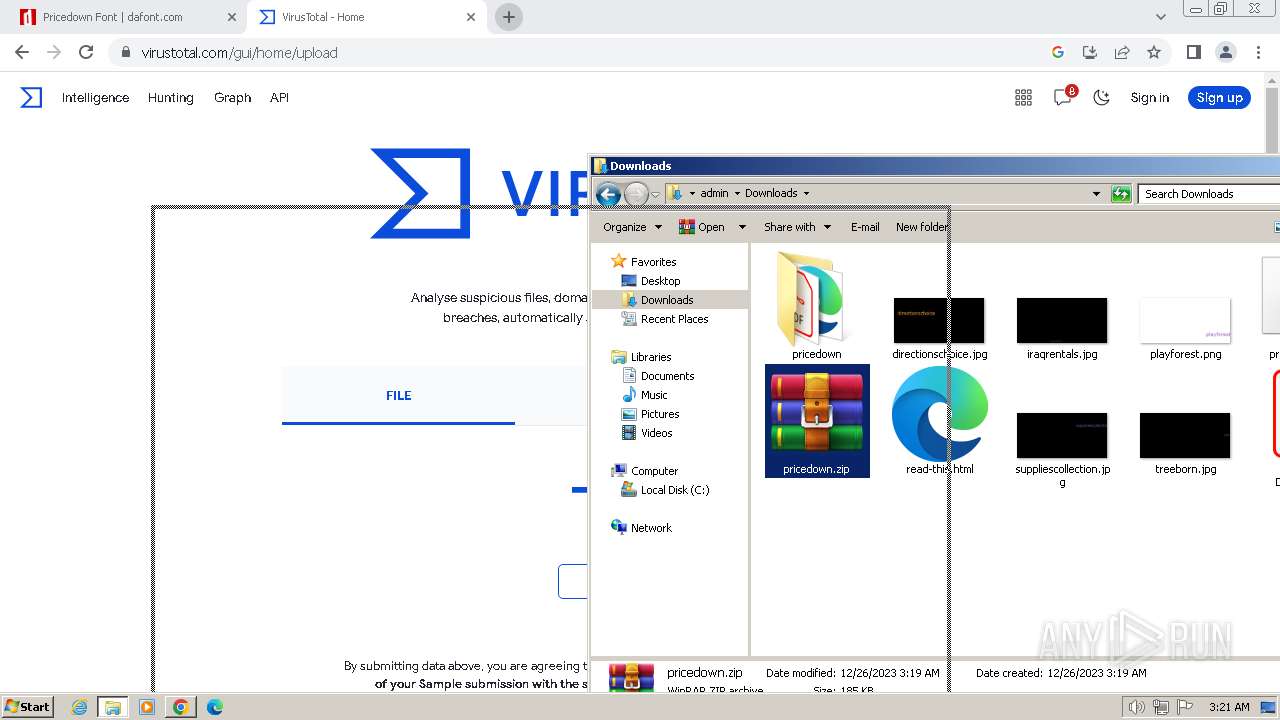This screenshot has width=1280, height=720.
Task: Toggle VirusTotal dark mode moon icon
Action: point(1101,97)
